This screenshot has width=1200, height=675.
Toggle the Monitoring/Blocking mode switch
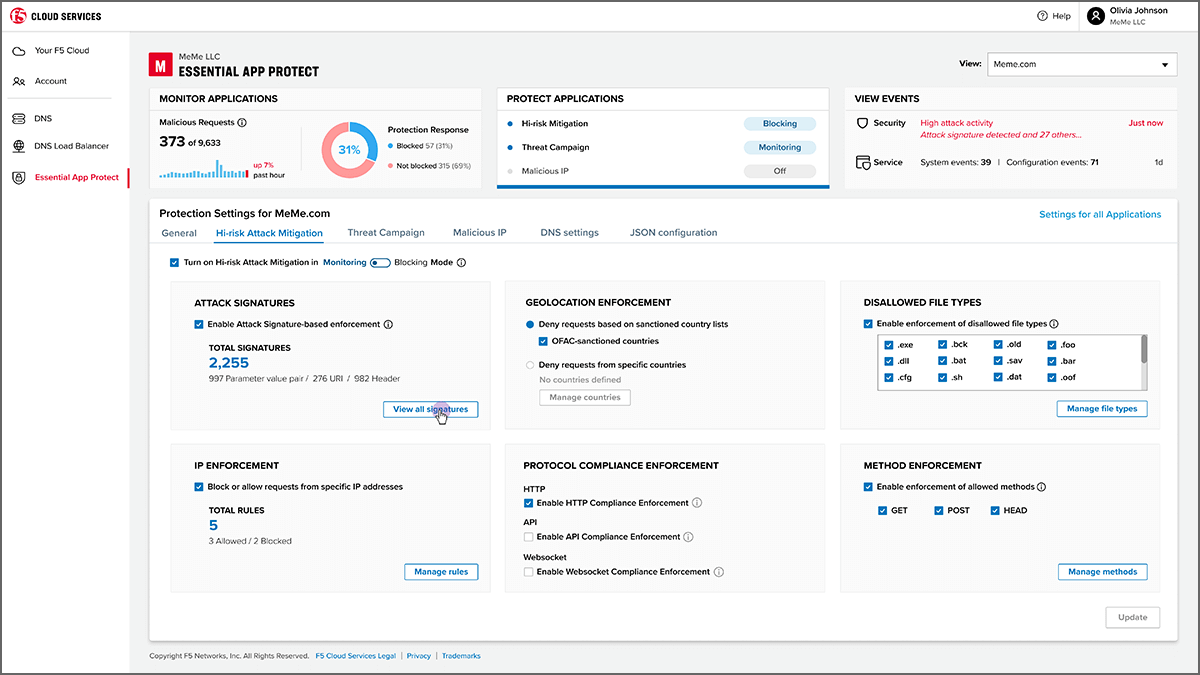(x=380, y=263)
